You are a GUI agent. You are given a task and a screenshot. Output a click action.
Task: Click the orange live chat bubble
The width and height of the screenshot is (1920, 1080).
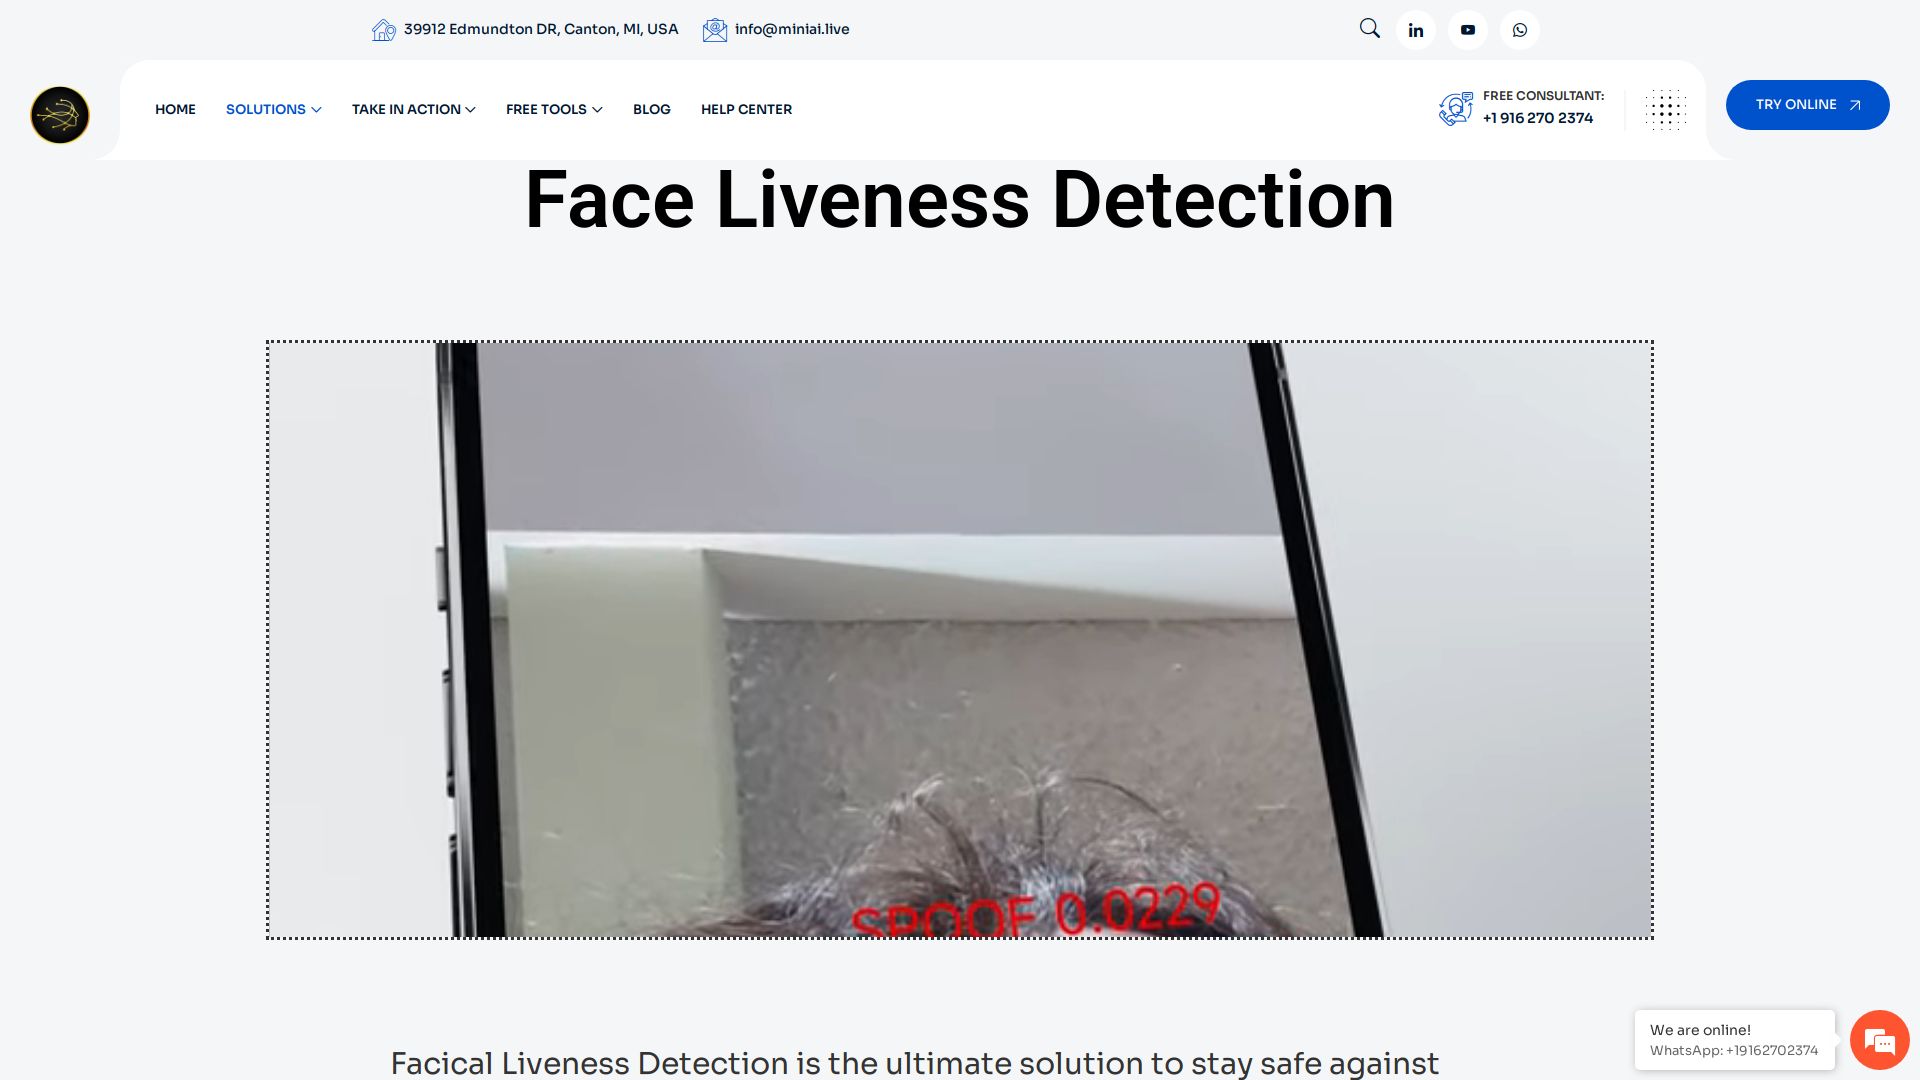(1879, 1041)
